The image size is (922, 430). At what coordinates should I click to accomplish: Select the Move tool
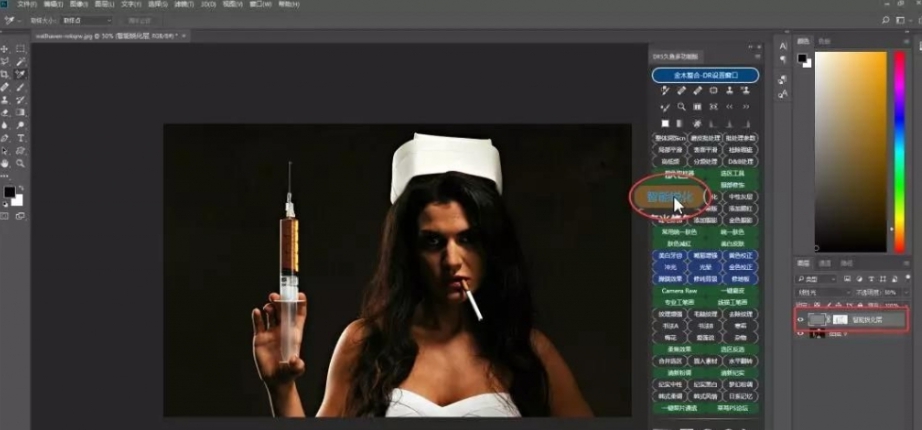tap(5, 48)
